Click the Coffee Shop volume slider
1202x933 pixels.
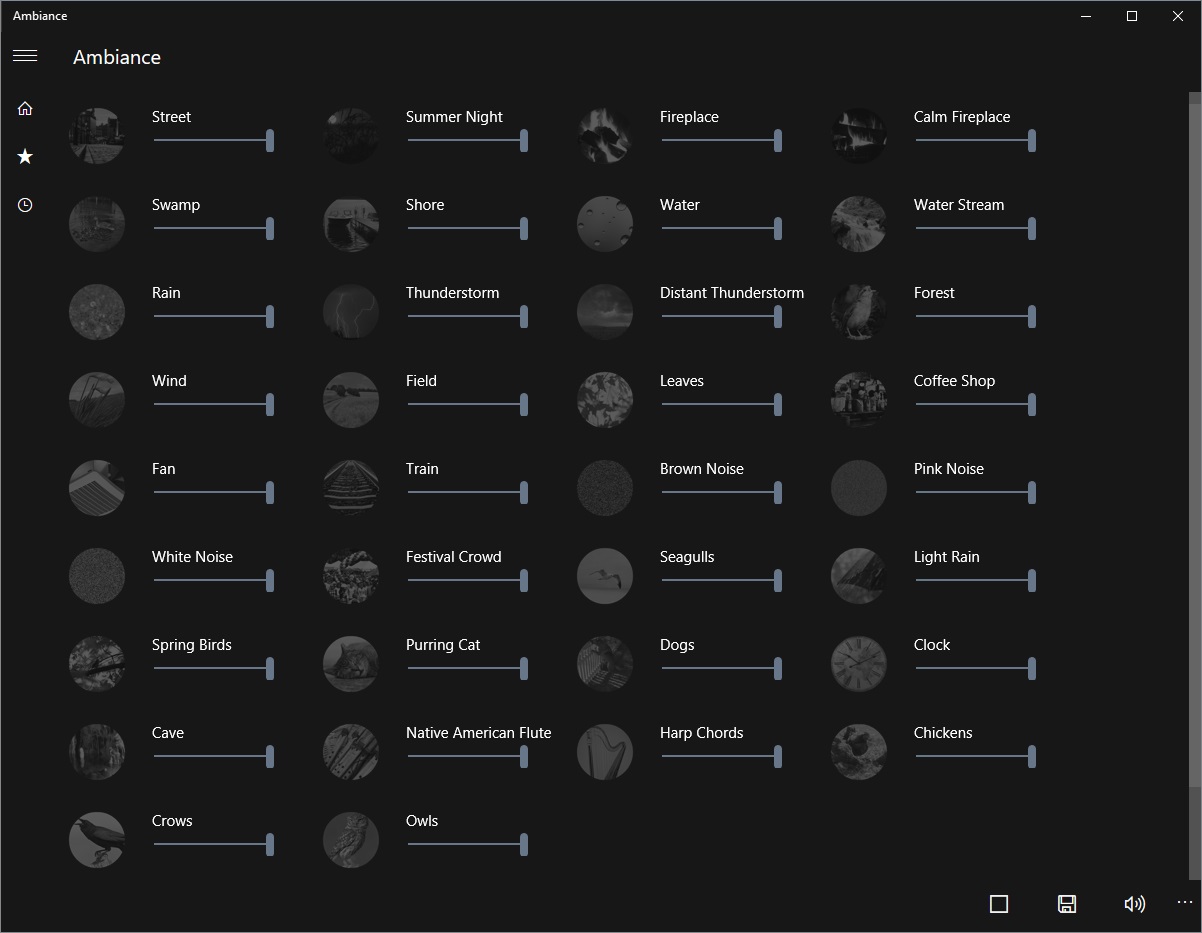click(974, 404)
